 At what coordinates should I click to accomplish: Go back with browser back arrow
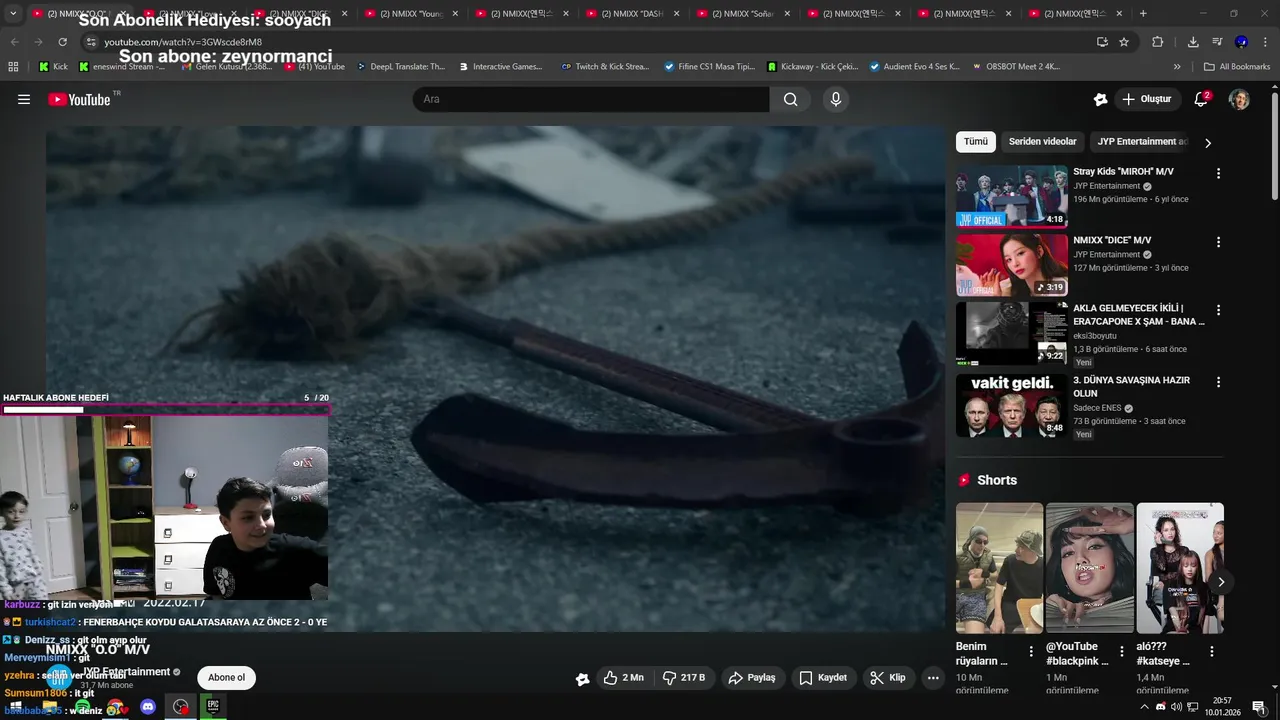point(14,42)
